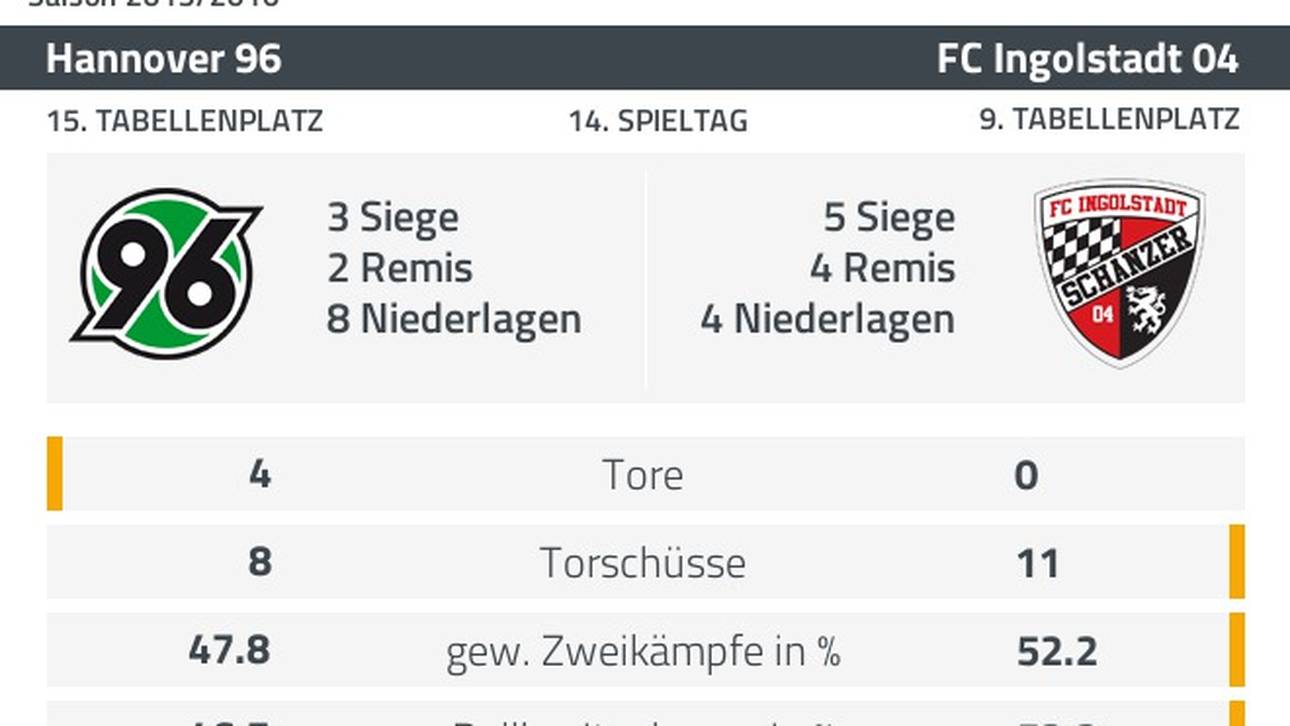The width and height of the screenshot is (1290, 726).
Task: Click the 14. Spieltag label
Action: pos(658,121)
